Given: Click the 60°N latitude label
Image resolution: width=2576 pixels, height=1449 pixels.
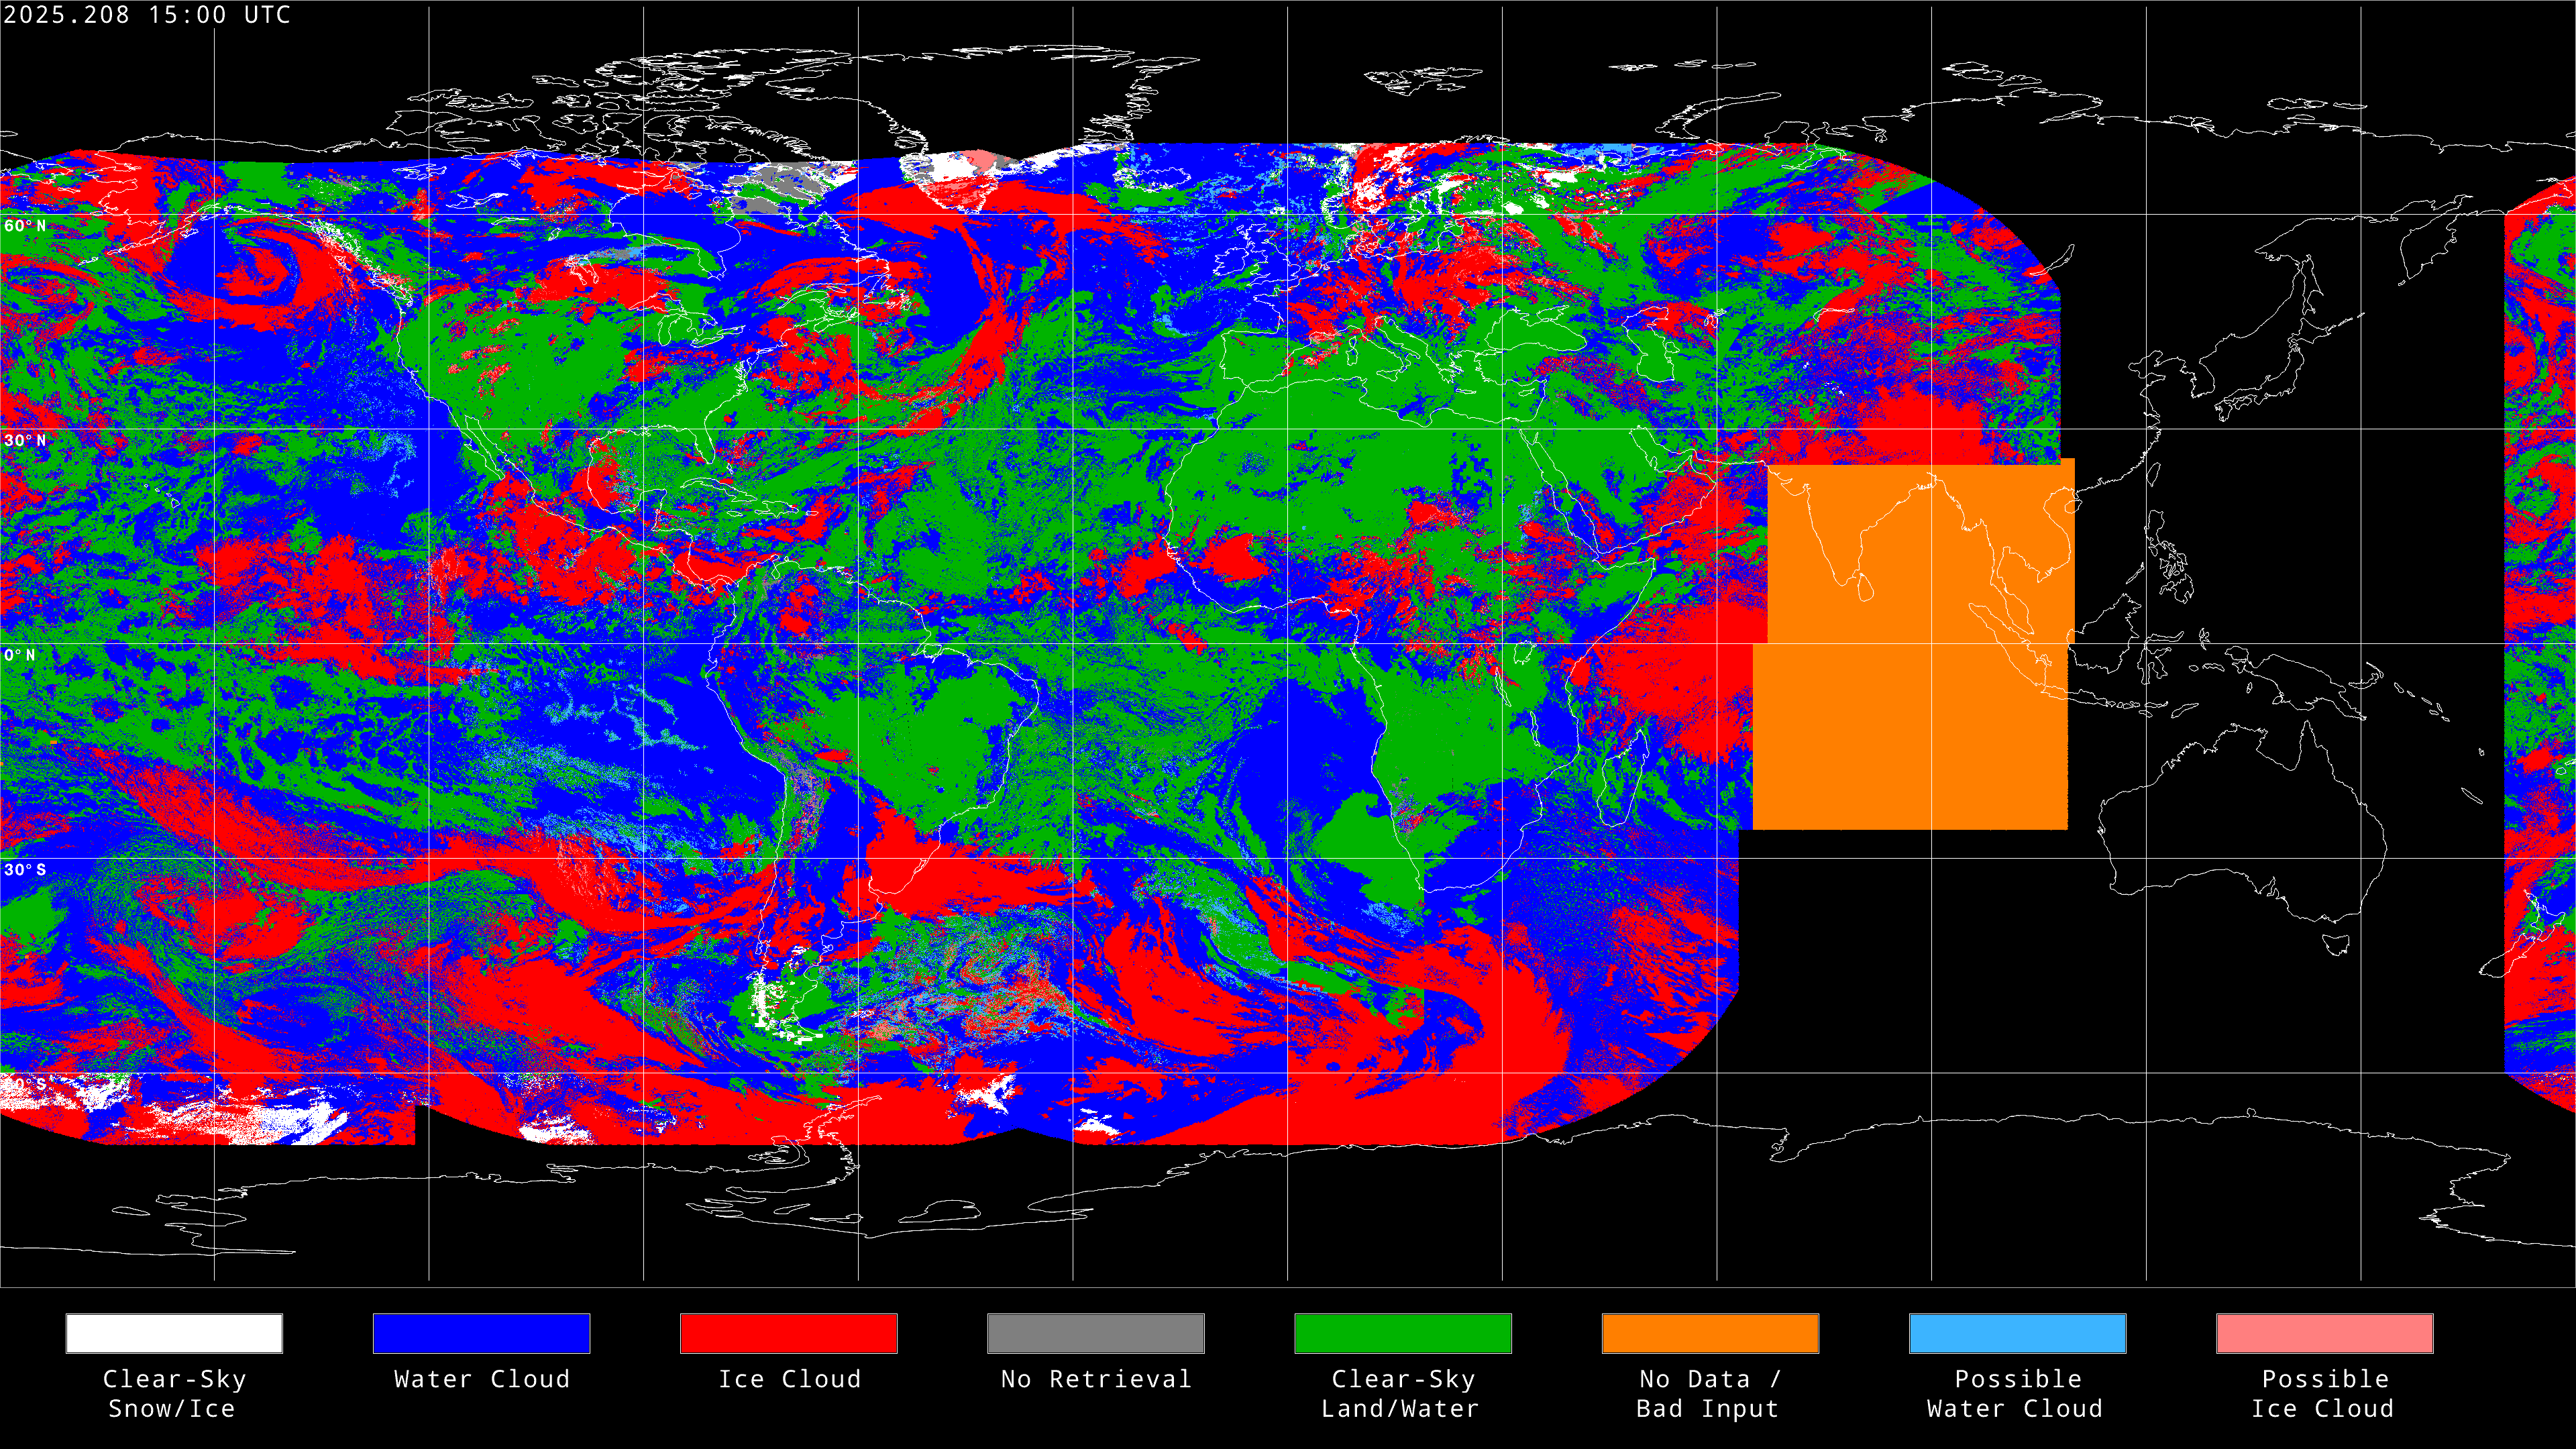Looking at the screenshot, I should pyautogui.click(x=25, y=226).
